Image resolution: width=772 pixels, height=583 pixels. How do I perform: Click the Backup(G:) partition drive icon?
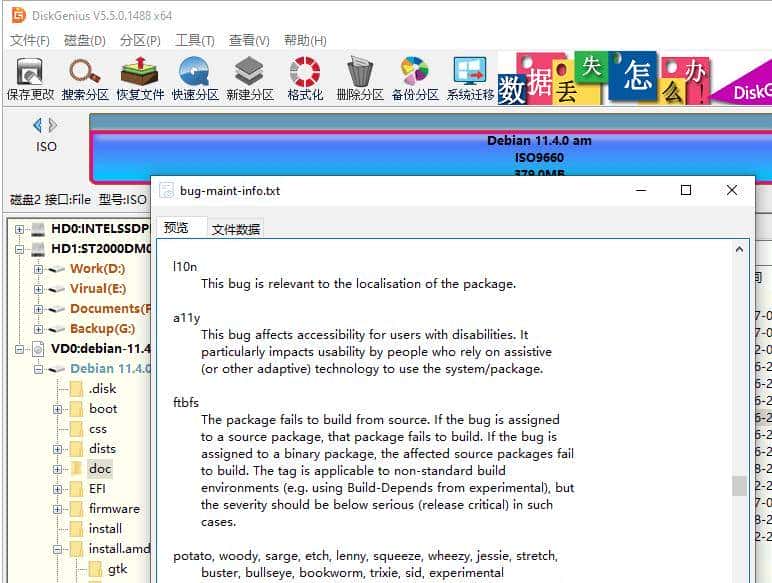(57, 329)
